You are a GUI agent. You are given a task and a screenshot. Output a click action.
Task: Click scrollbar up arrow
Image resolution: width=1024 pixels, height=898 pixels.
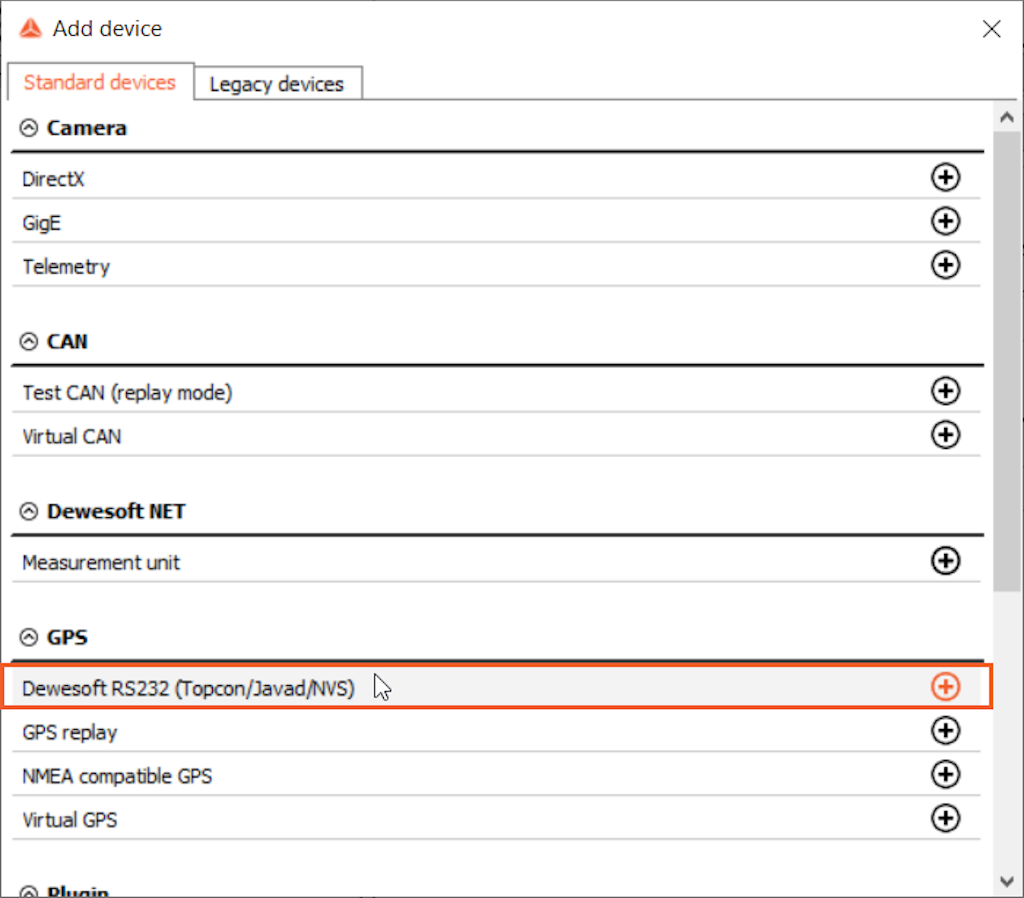click(1007, 117)
